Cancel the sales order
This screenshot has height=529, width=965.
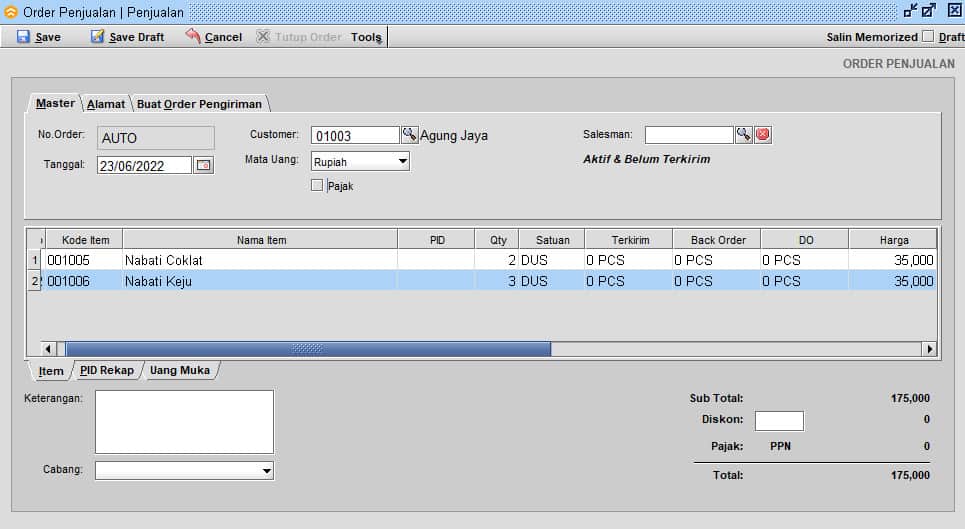[214, 37]
